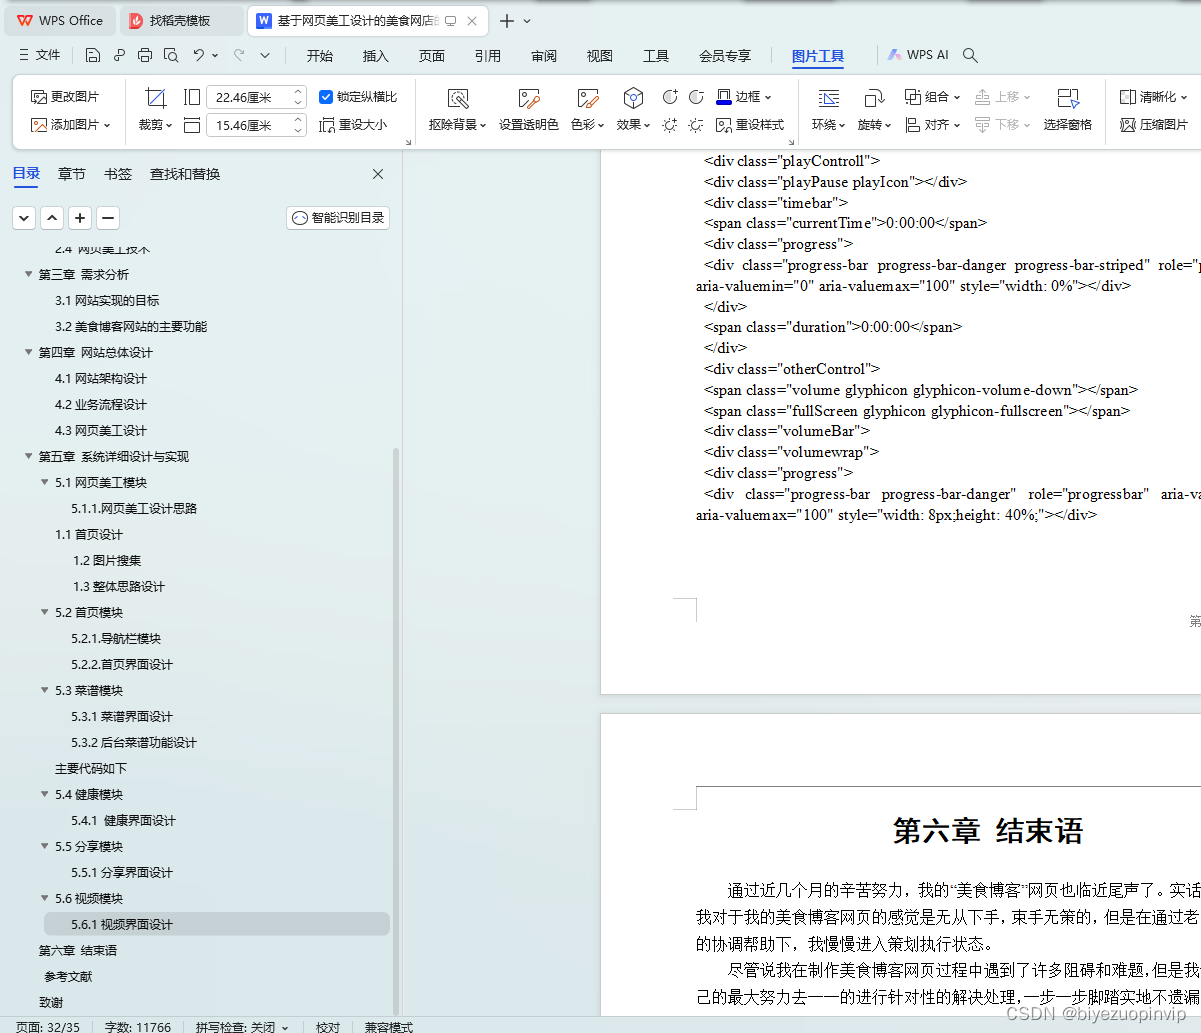Click the 环绕 text wrap icon
The height and width of the screenshot is (1033, 1201).
[x=828, y=98]
